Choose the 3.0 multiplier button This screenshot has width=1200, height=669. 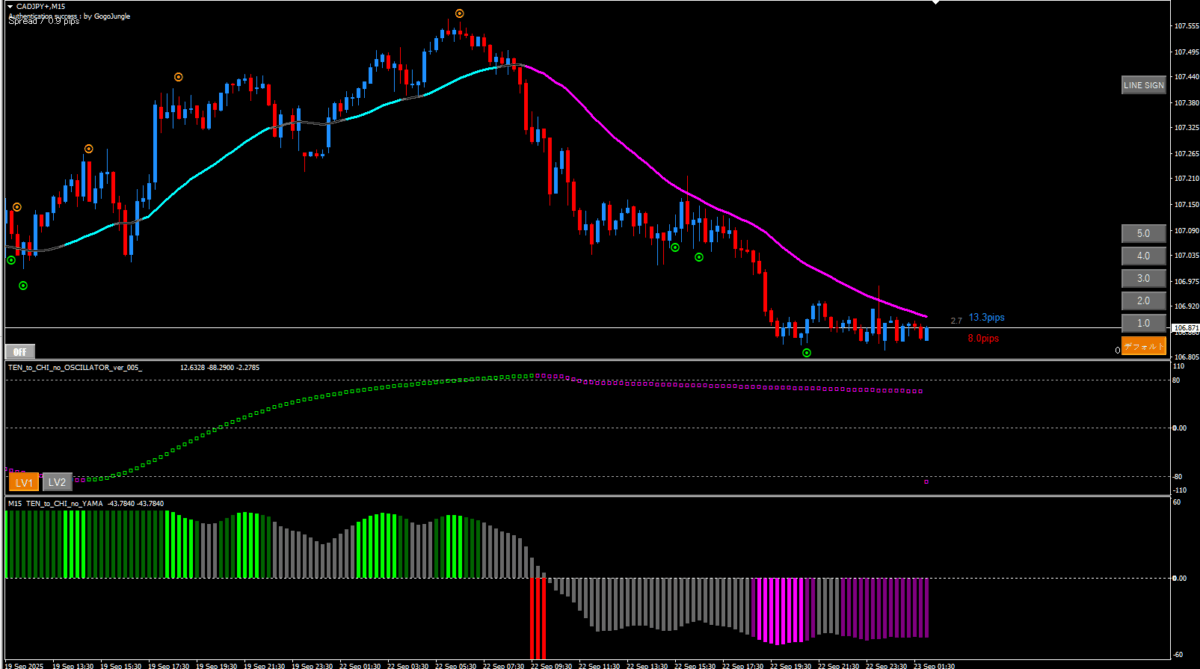1143,278
